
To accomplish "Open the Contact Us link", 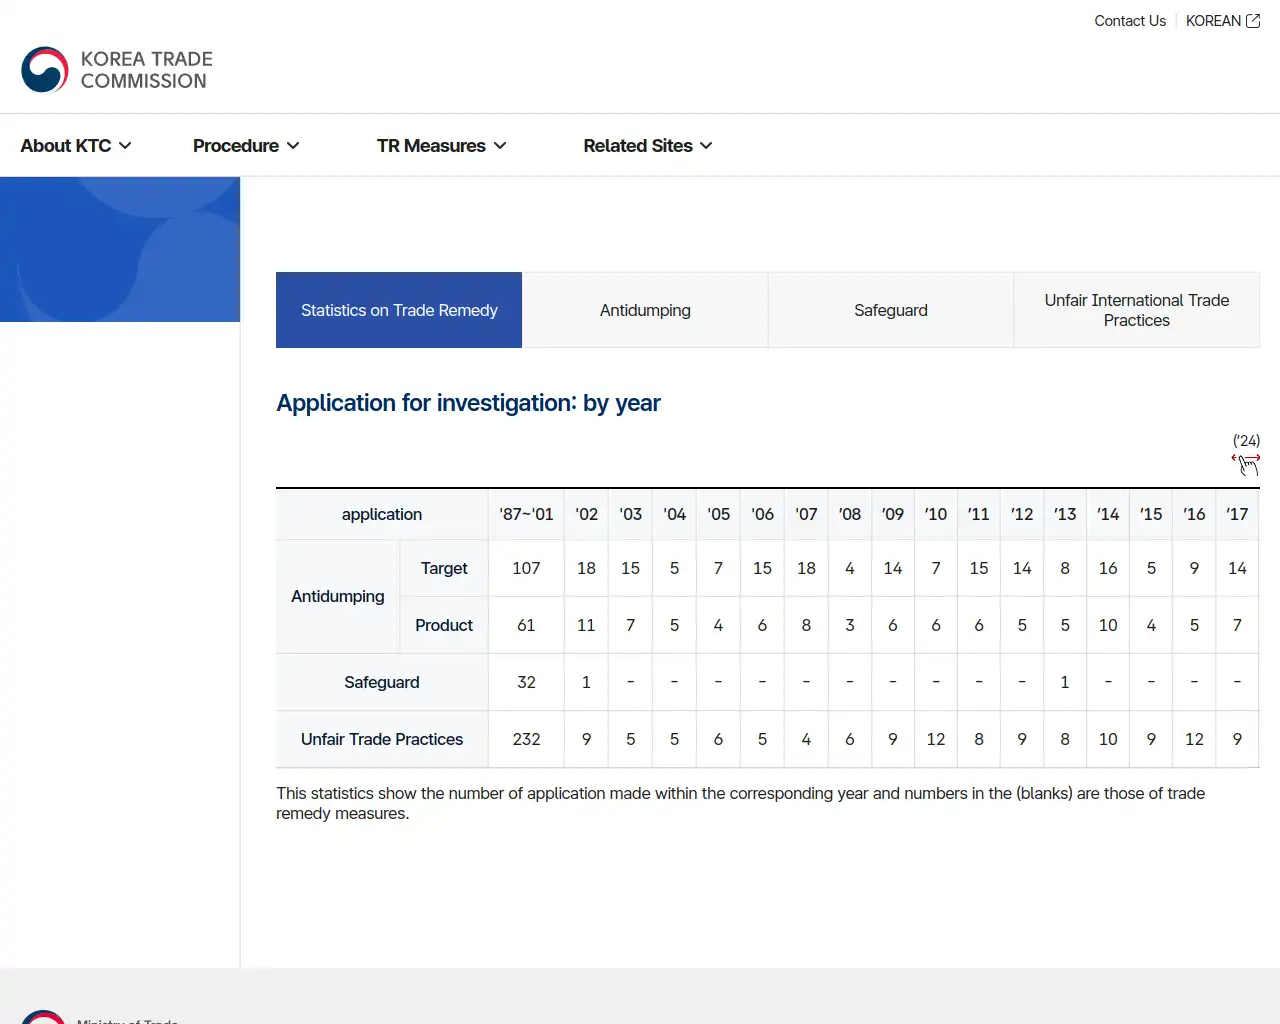I will coord(1130,21).
